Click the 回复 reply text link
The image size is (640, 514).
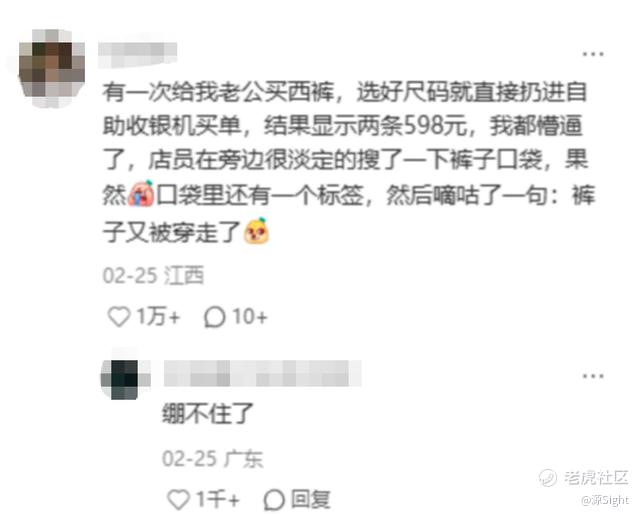coord(311,499)
